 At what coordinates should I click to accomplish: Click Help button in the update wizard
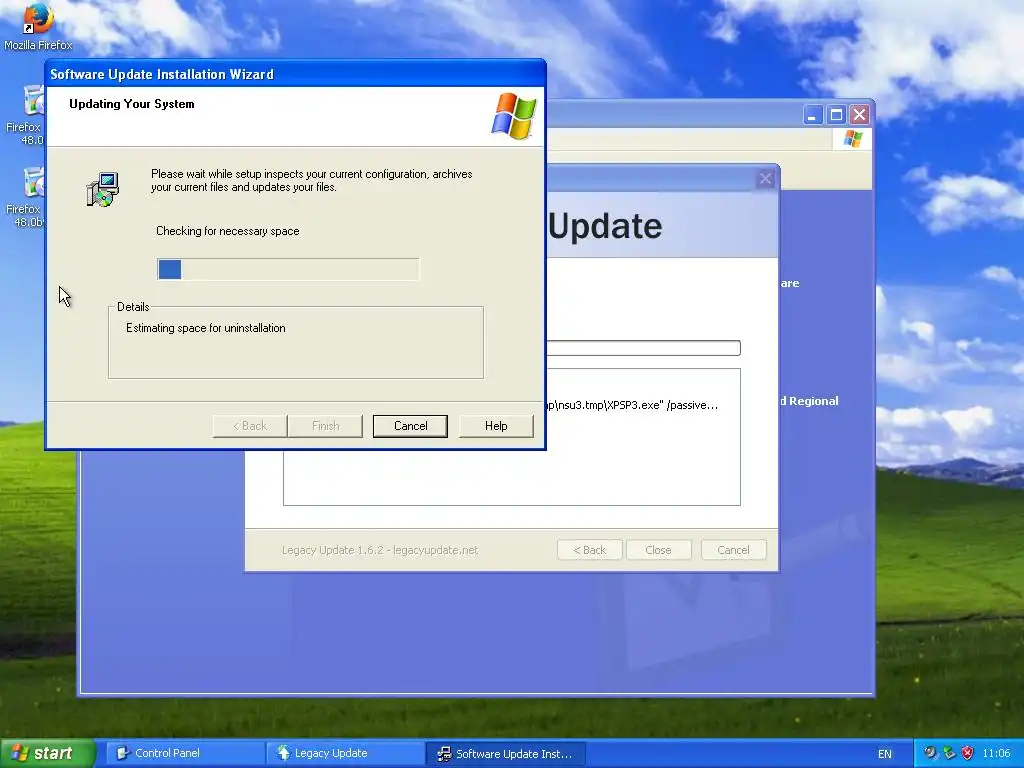(496, 426)
